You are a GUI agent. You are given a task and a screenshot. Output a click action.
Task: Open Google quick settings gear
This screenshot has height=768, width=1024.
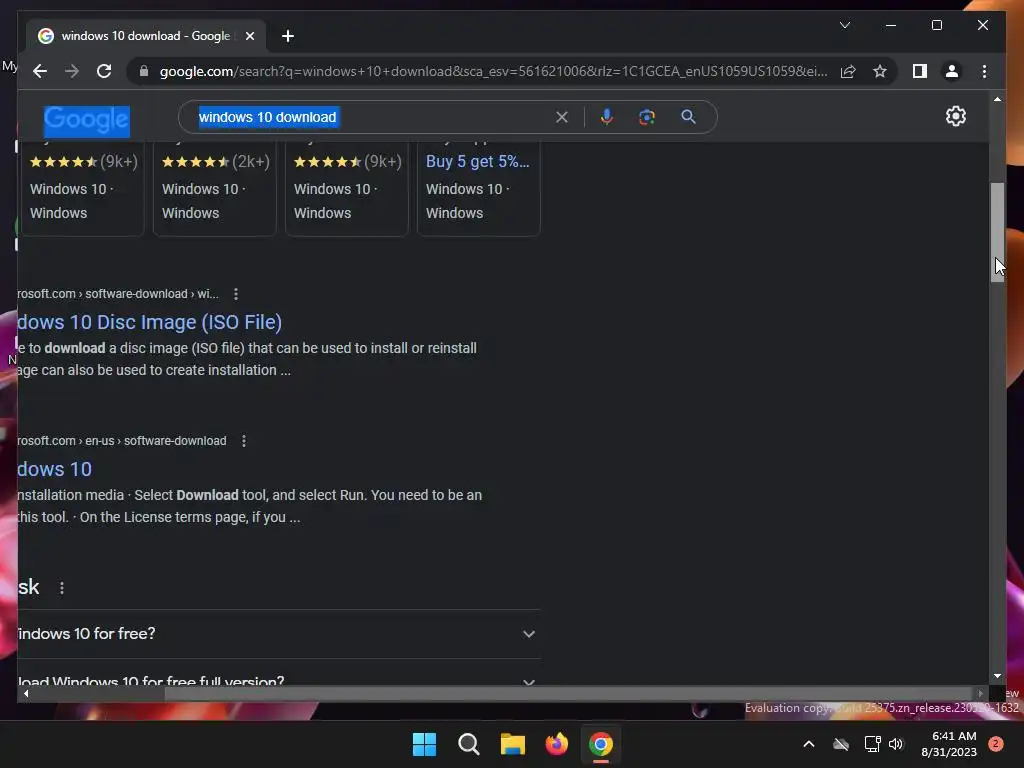tap(955, 116)
